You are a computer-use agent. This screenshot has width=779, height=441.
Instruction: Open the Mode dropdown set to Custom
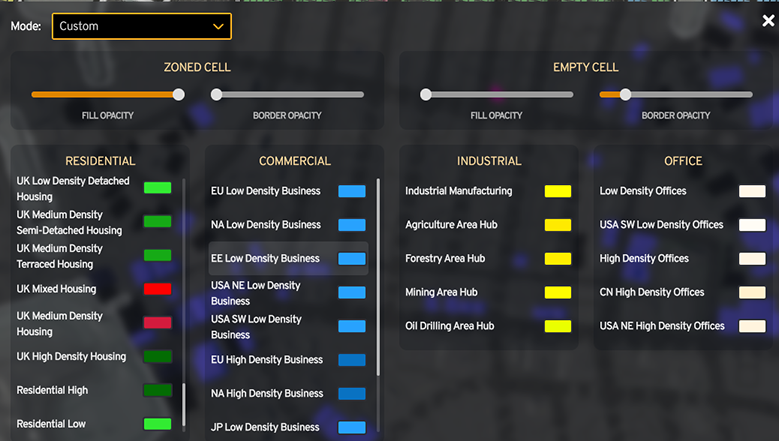pos(141,26)
